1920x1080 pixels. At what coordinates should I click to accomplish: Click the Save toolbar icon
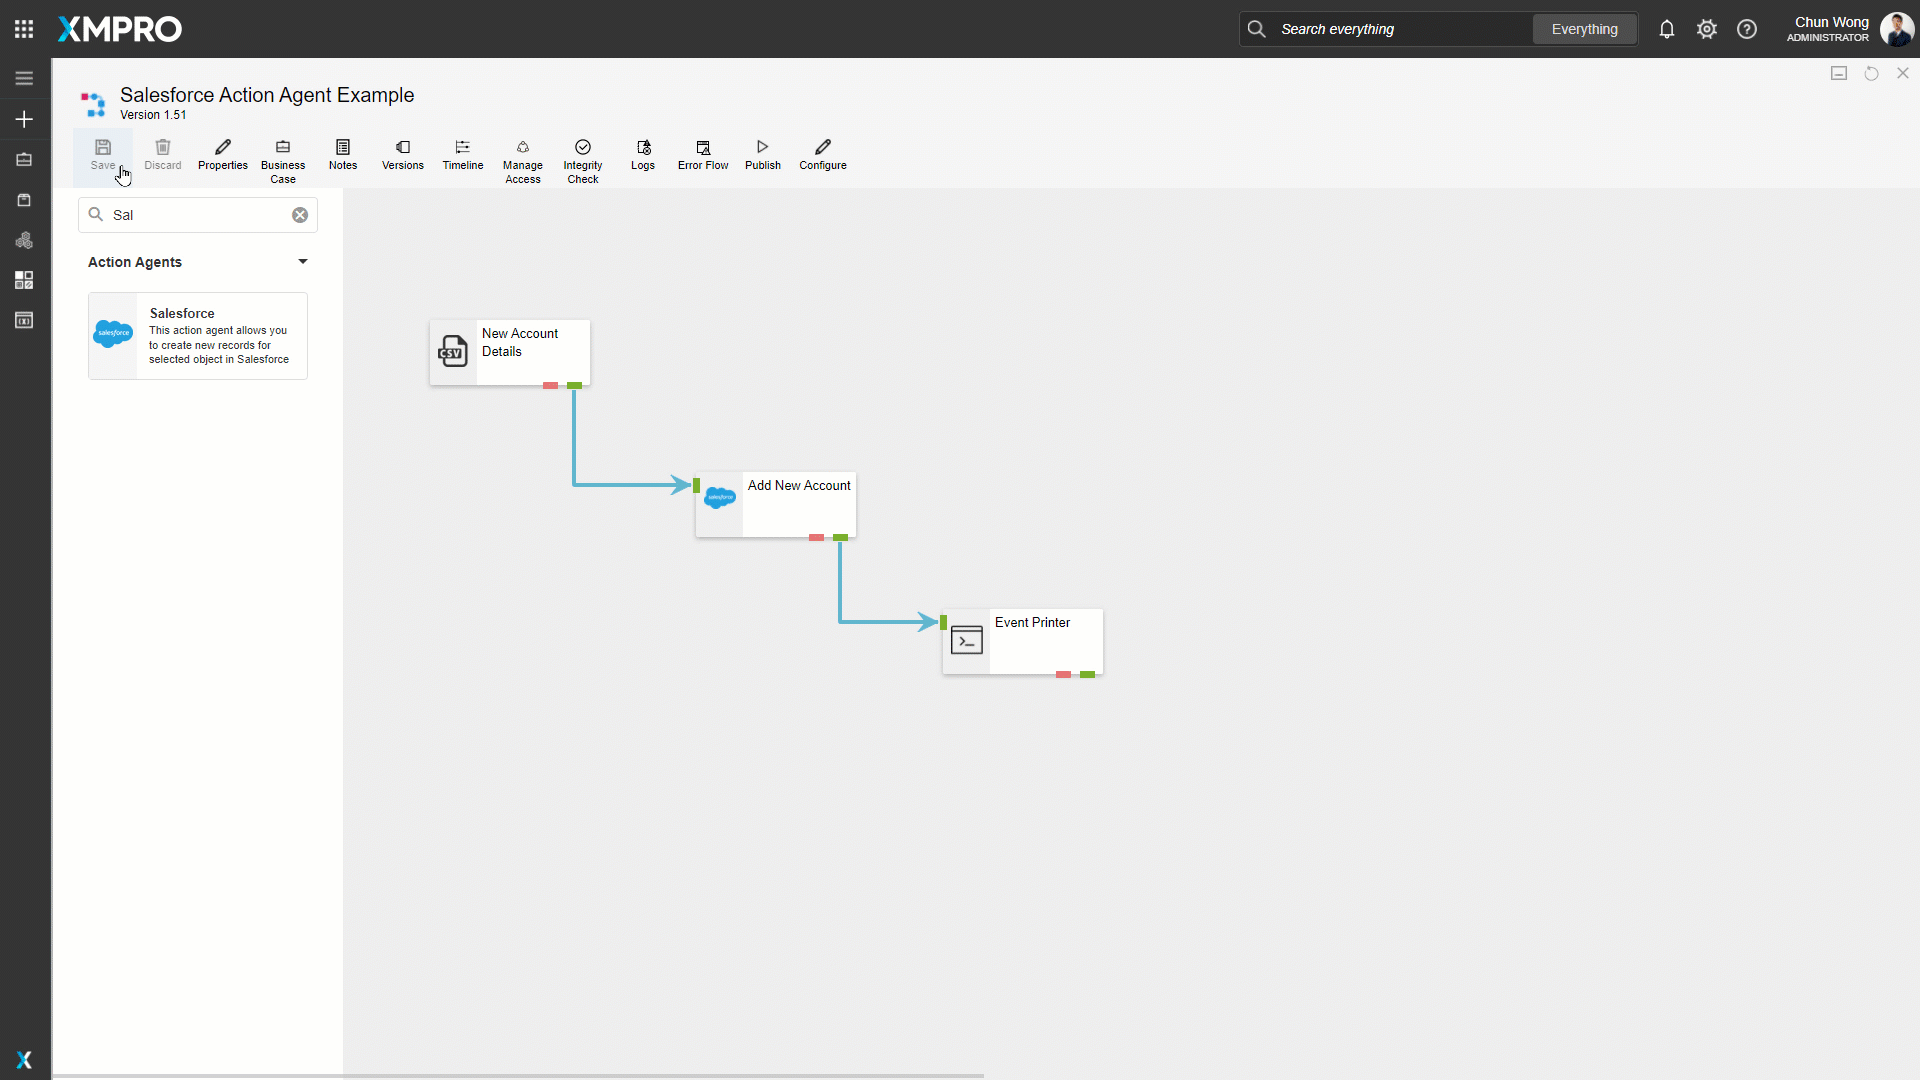pos(102,154)
